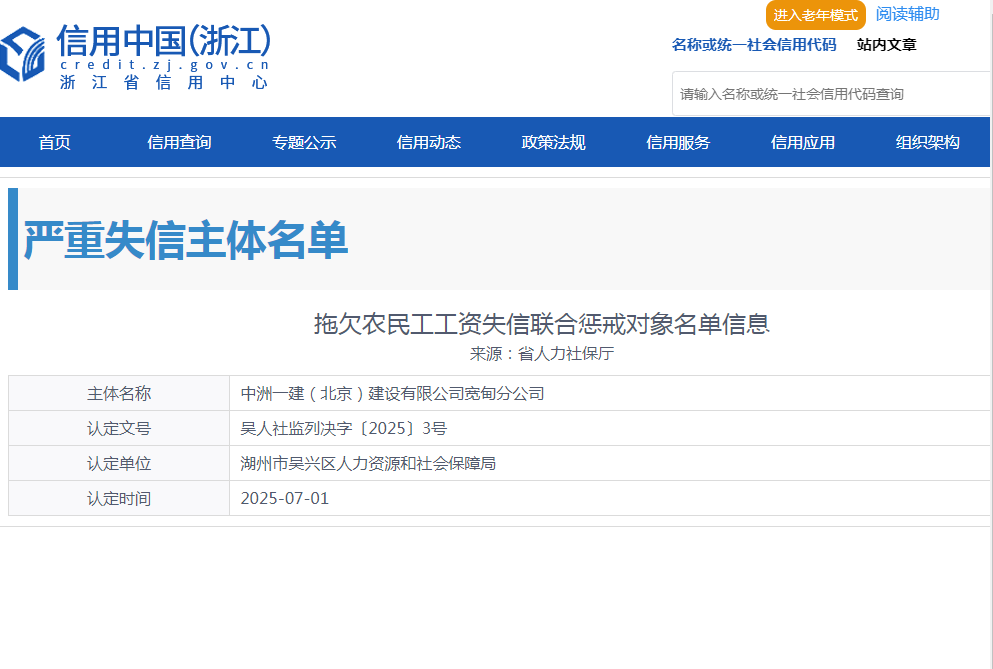The image size is (993, 669).
Task: Open the 信用服务 menu item
Action: pos(678,143)
